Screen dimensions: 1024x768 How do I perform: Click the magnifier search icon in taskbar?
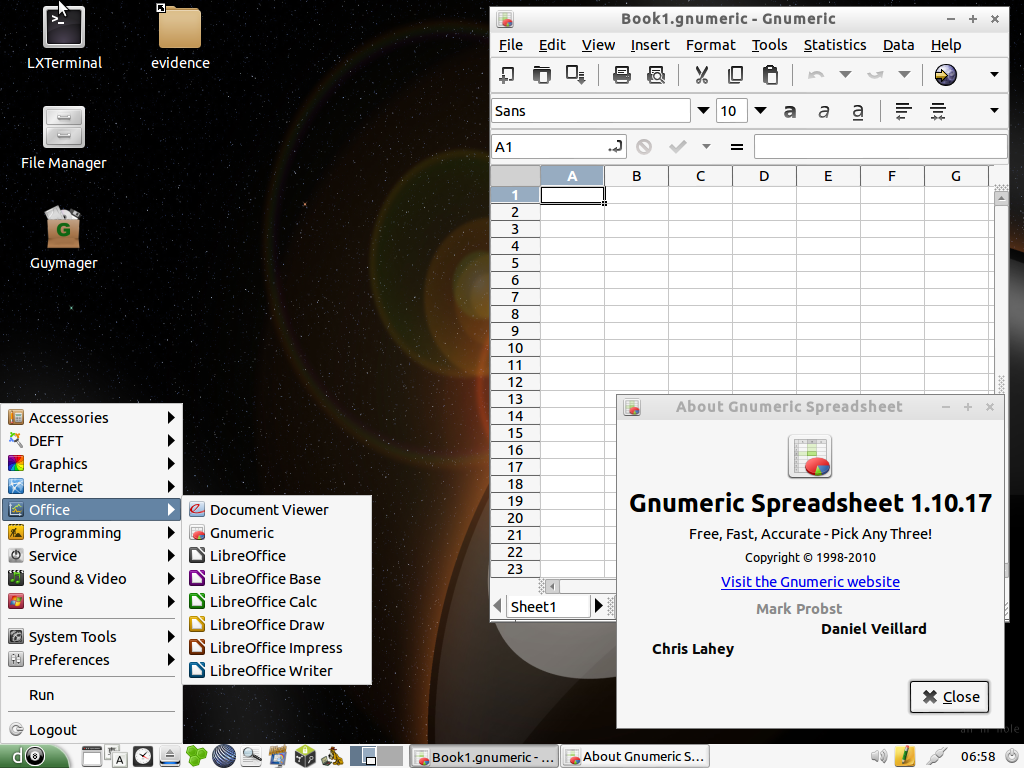tap(251, 756)
